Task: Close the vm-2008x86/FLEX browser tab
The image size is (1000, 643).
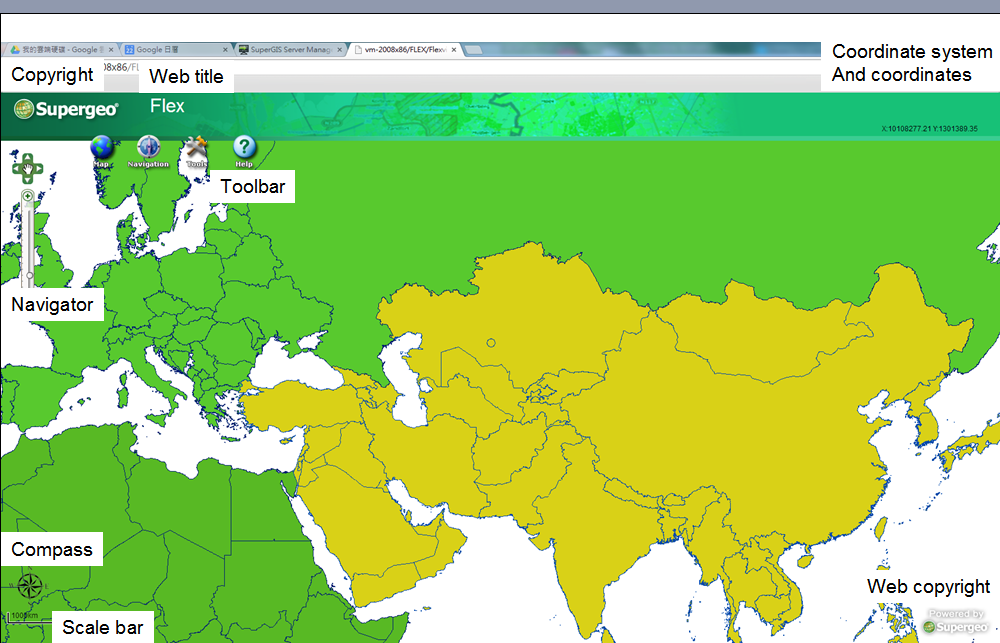Action: click(x=454, y=49)
